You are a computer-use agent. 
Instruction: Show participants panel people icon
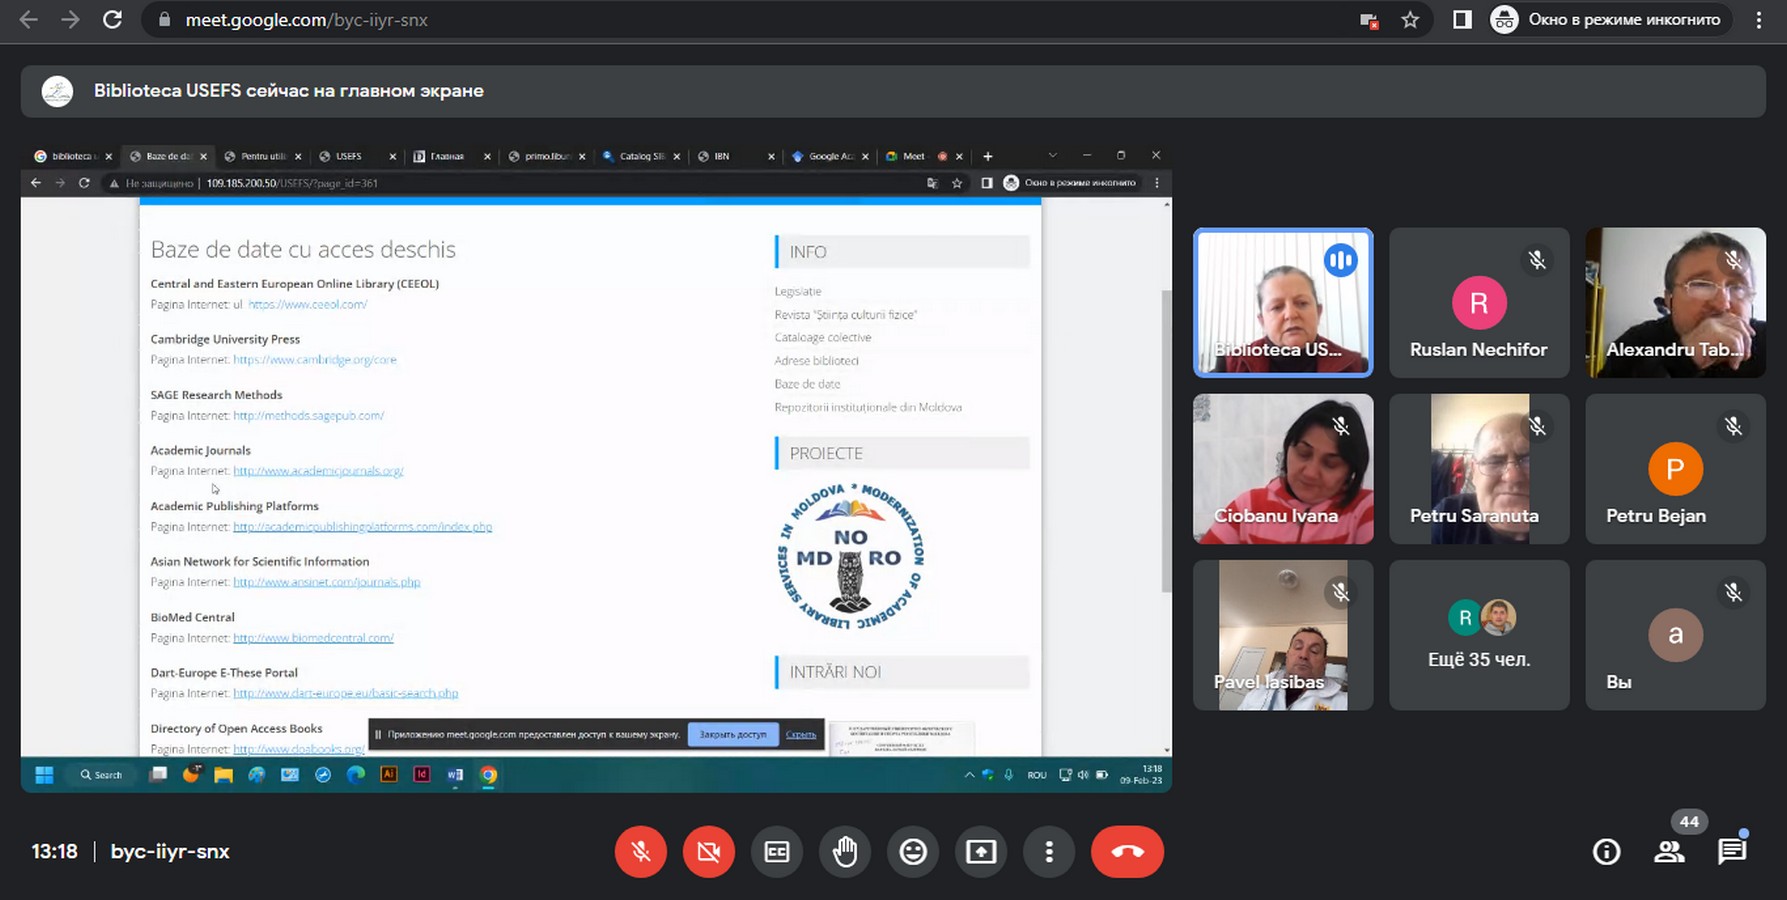click(x=1669, y=852)
